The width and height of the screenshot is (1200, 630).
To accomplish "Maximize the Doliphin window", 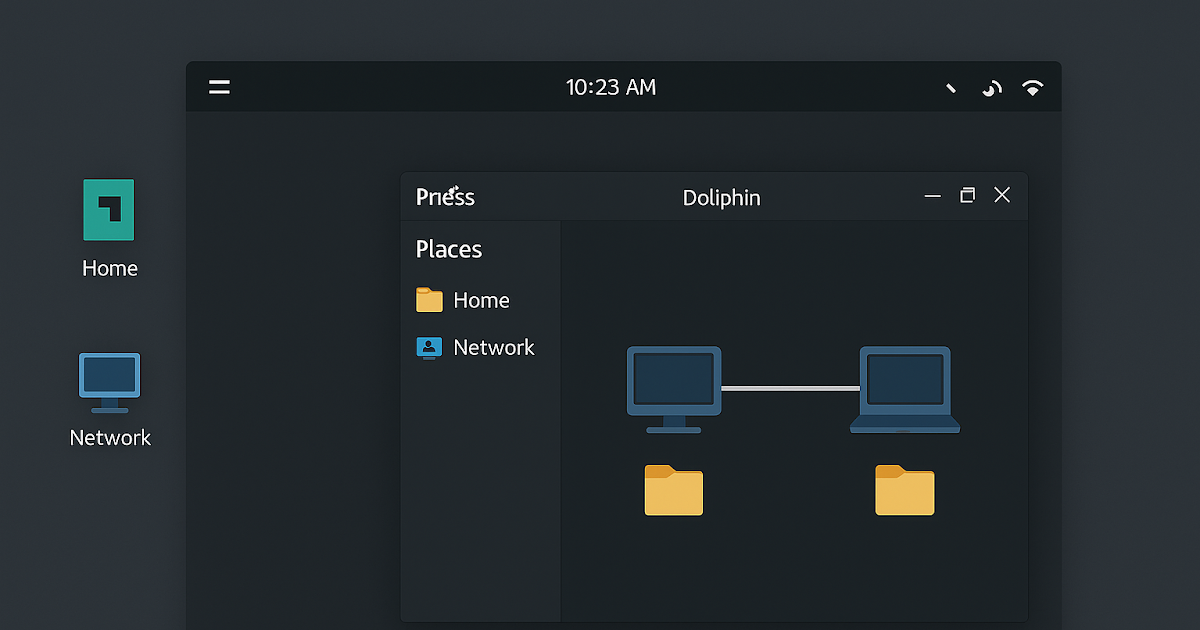I will click(x=967, y=195).
